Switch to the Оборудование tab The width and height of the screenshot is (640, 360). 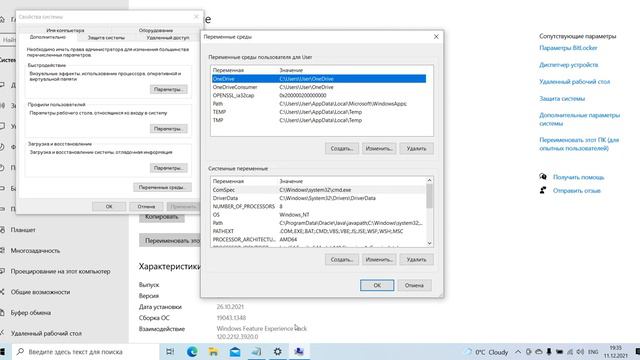[x=156, y=30]
